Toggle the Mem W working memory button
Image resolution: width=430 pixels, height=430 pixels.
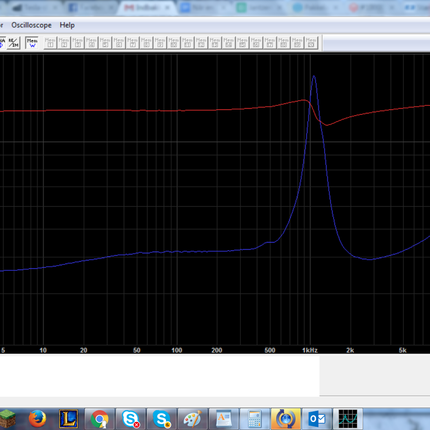tap(32, 43)
